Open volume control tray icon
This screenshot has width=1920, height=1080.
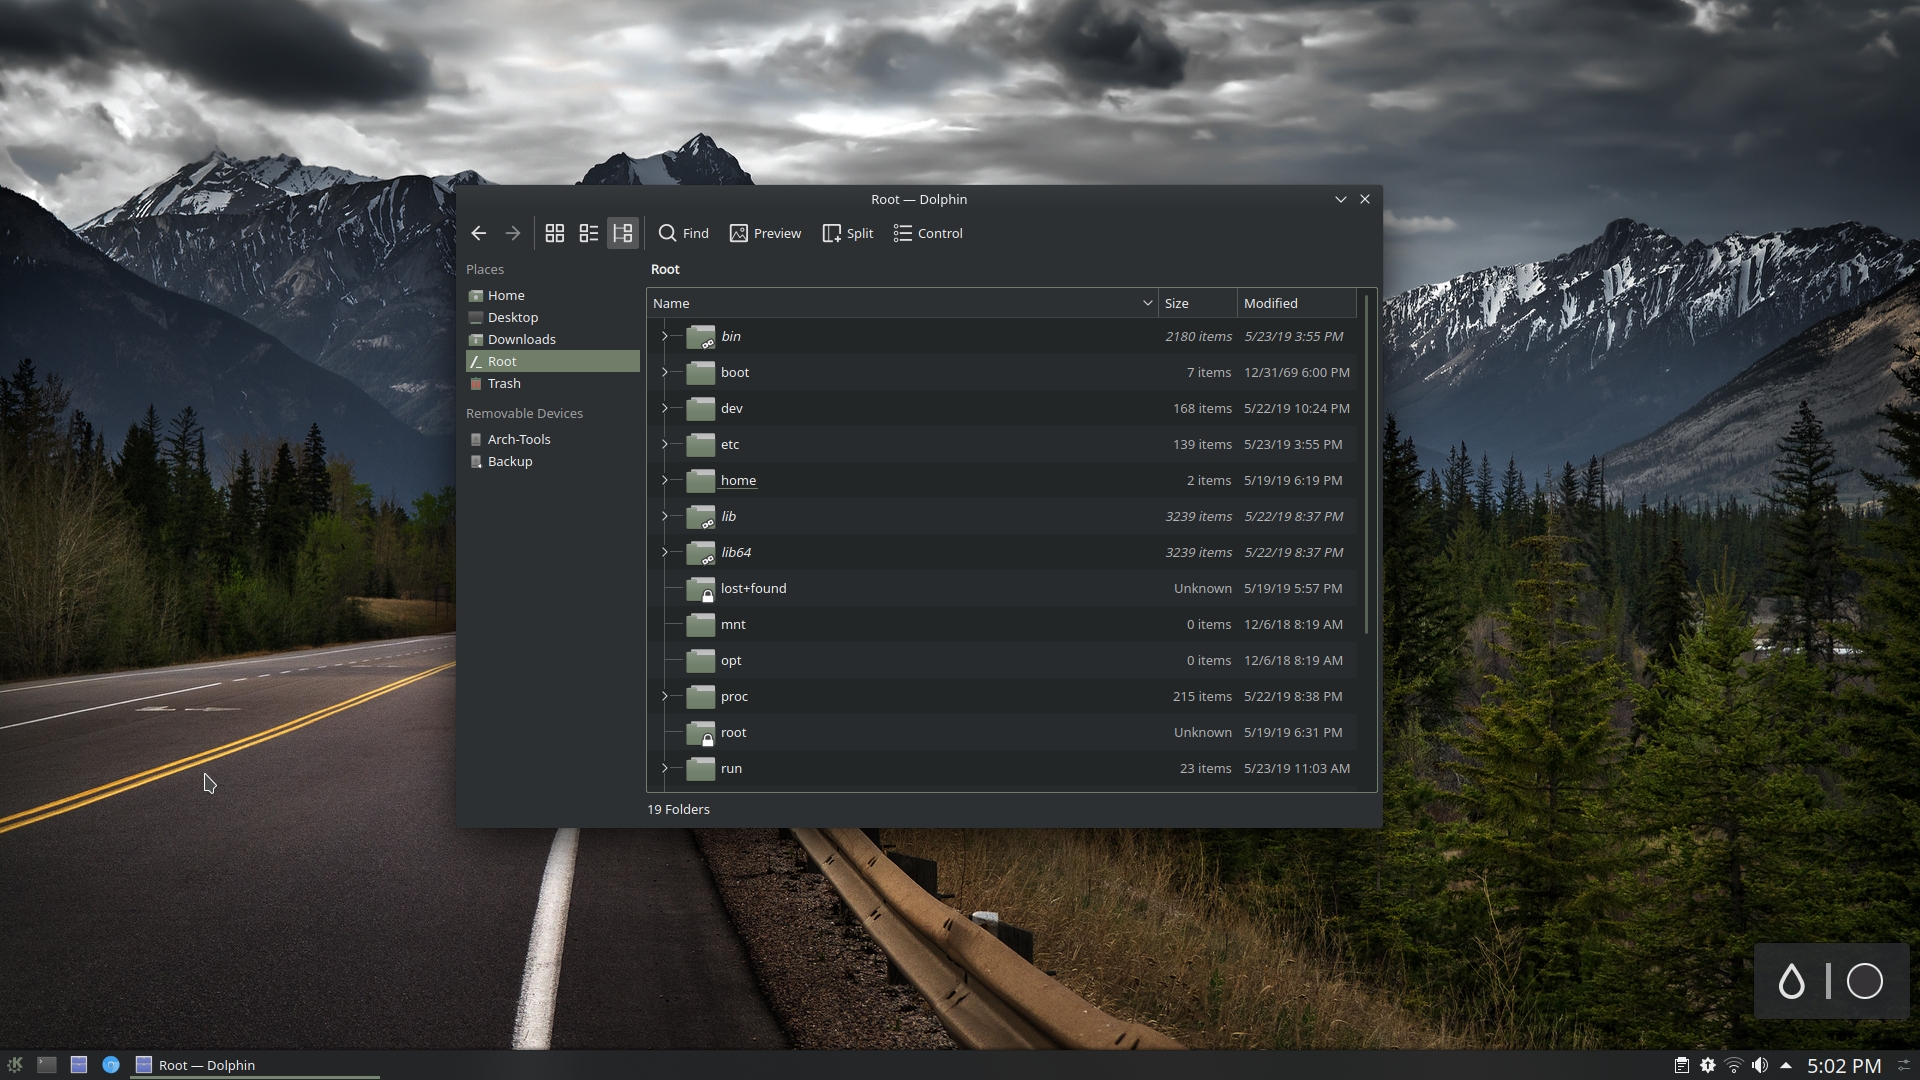1759,1065
